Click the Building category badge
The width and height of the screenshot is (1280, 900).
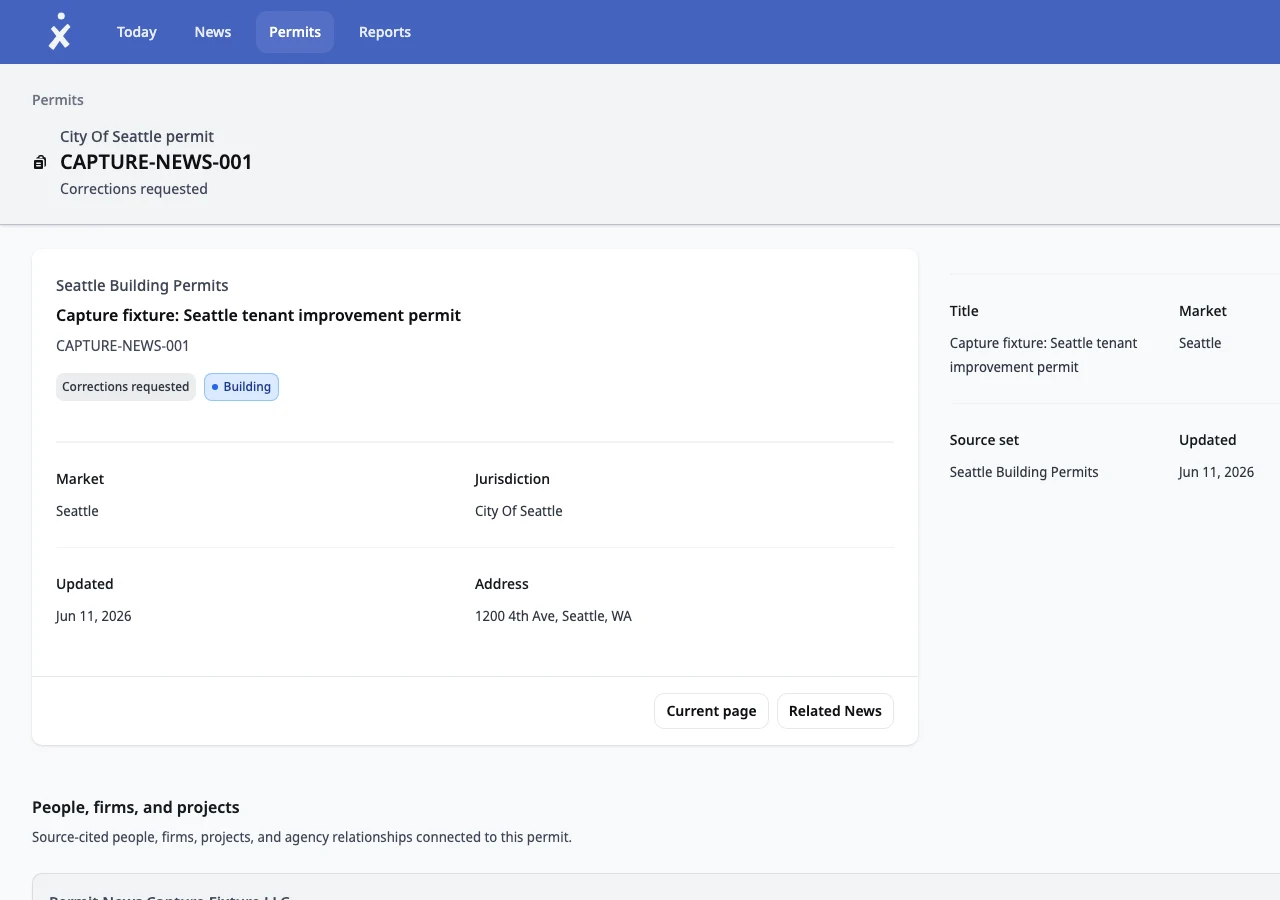click(241, 387)
